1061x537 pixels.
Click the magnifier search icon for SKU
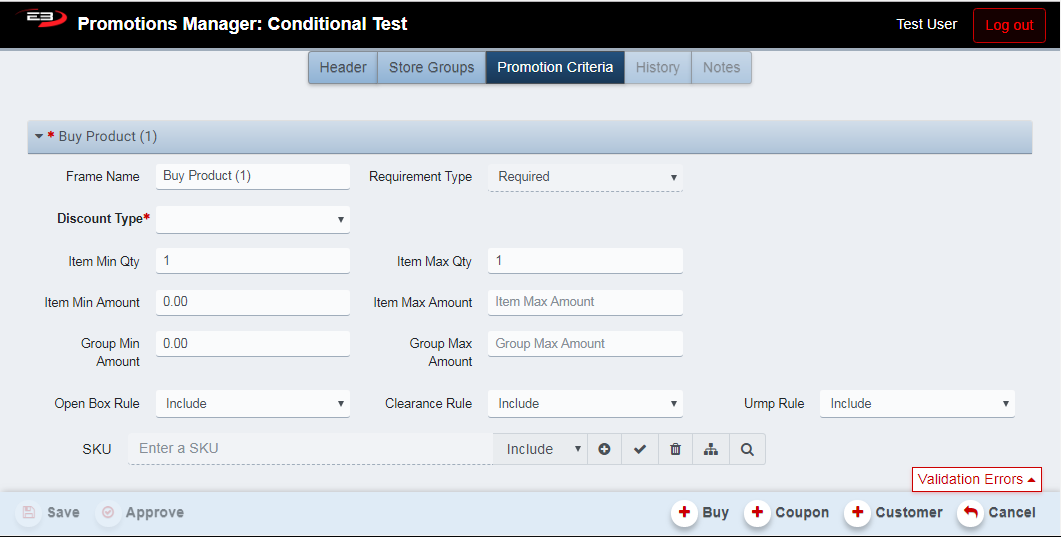pyautogui.click(x=747, y=449)
